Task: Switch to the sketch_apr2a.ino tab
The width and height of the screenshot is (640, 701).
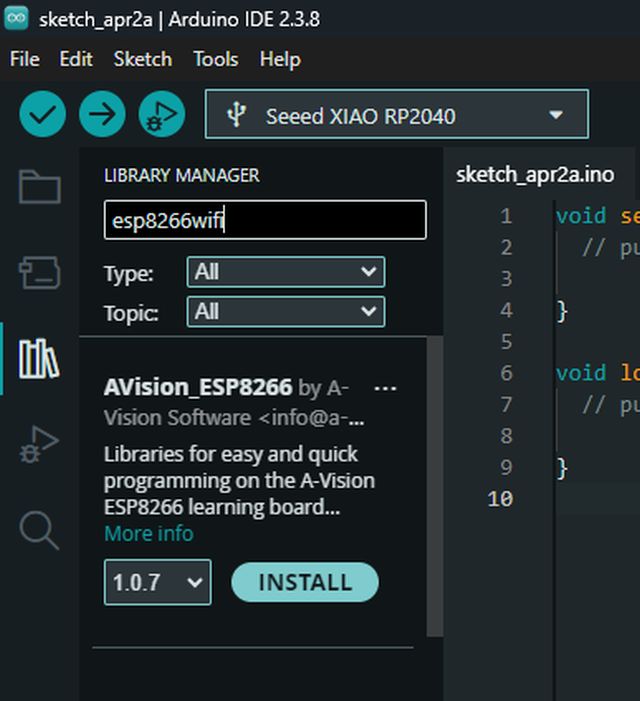Action: coord(535,174)
